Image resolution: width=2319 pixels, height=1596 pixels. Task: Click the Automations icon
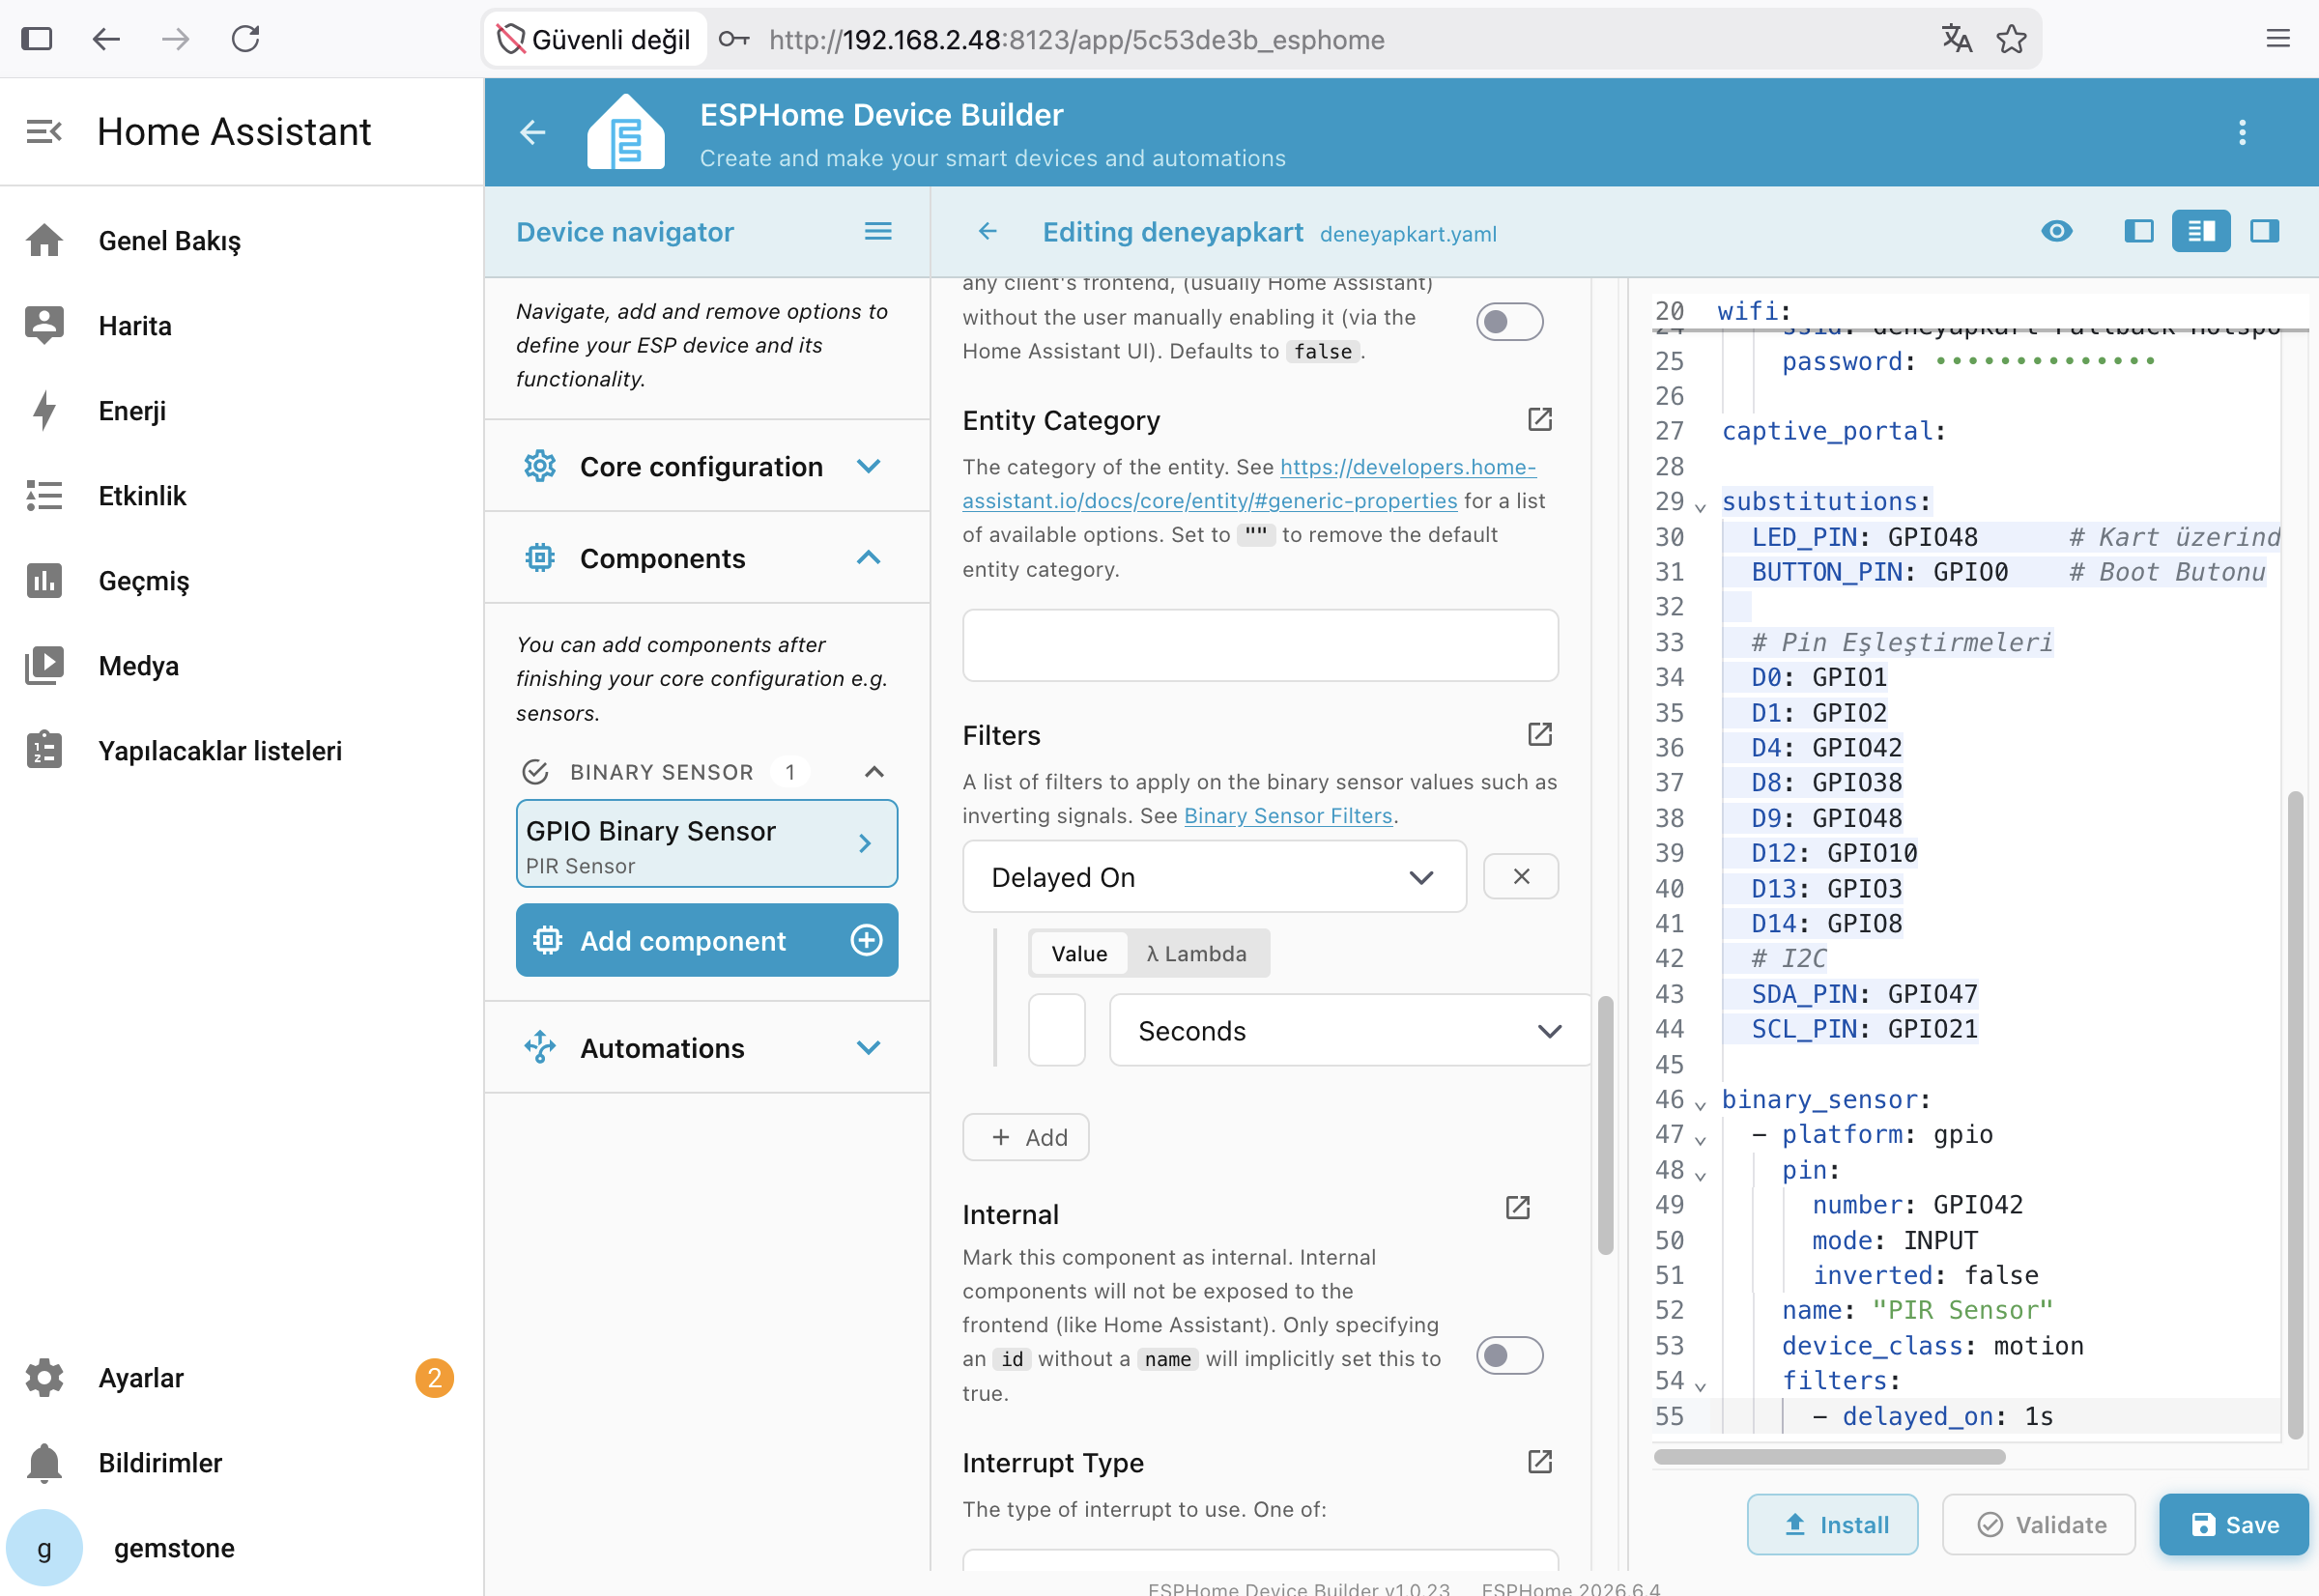coord(540,1048)
